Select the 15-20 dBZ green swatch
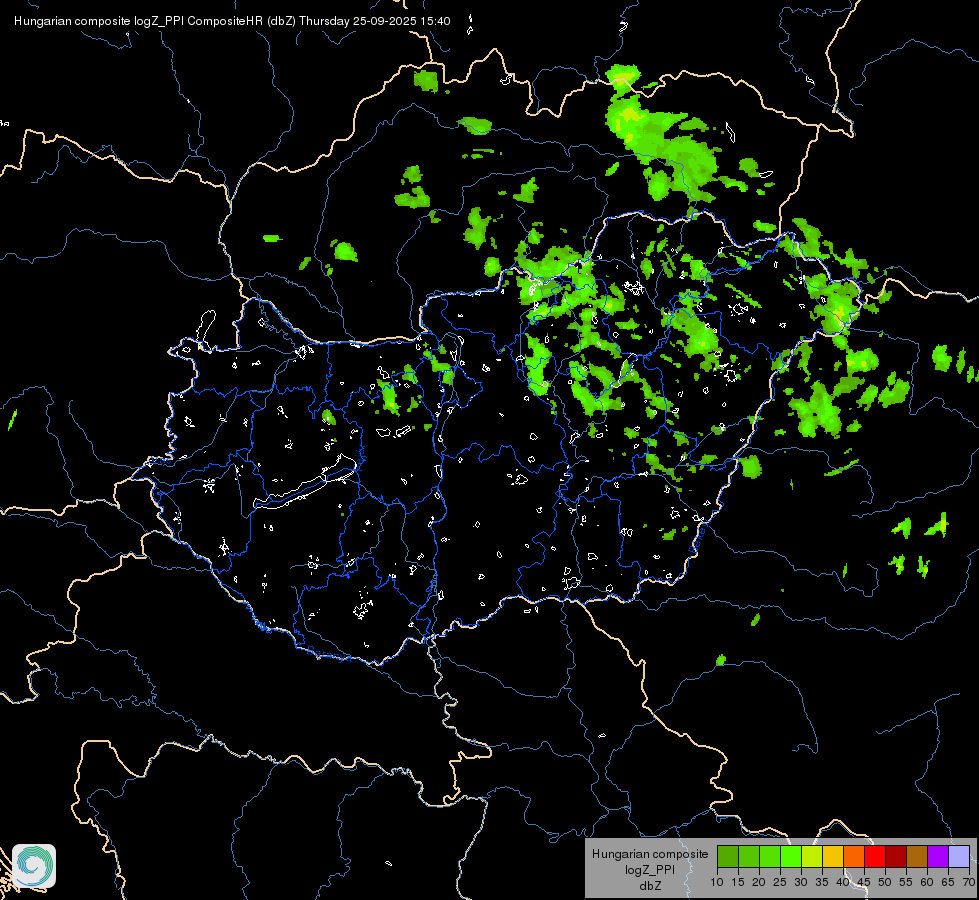Viewport: 979px width, 900px height. click(749, 856)
